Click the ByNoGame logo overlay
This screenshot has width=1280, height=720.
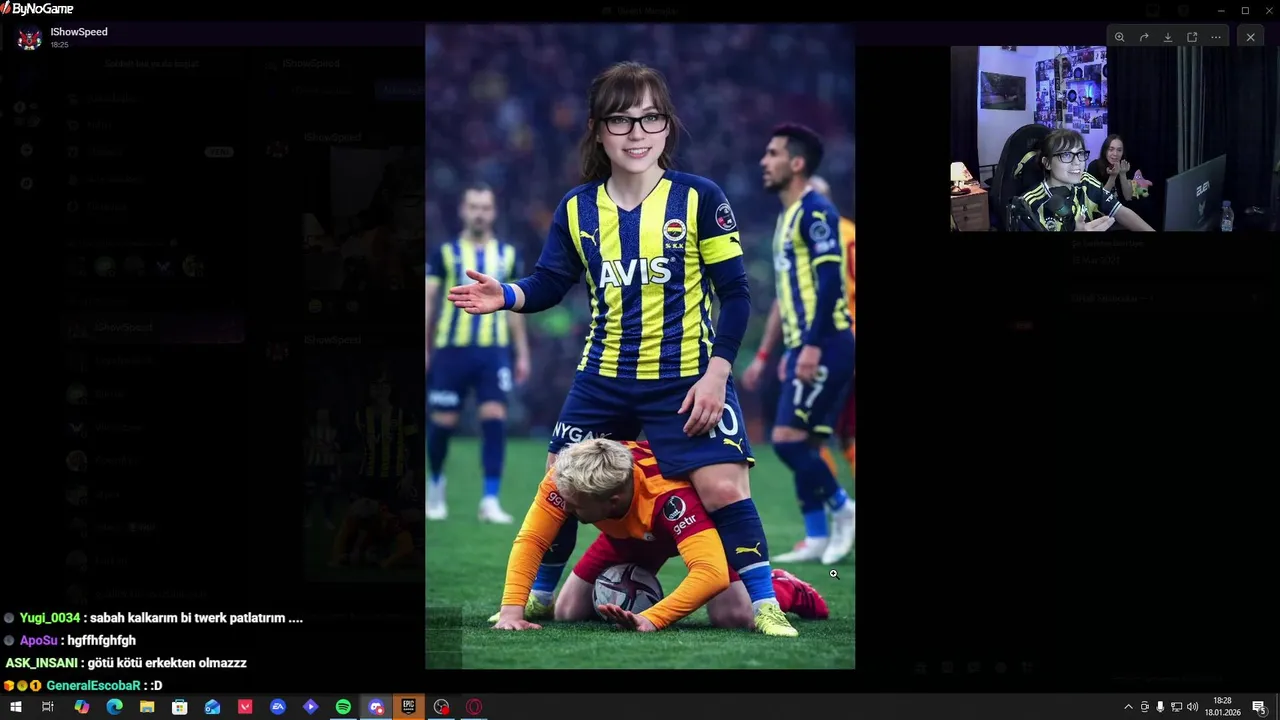tap(37, 9)
